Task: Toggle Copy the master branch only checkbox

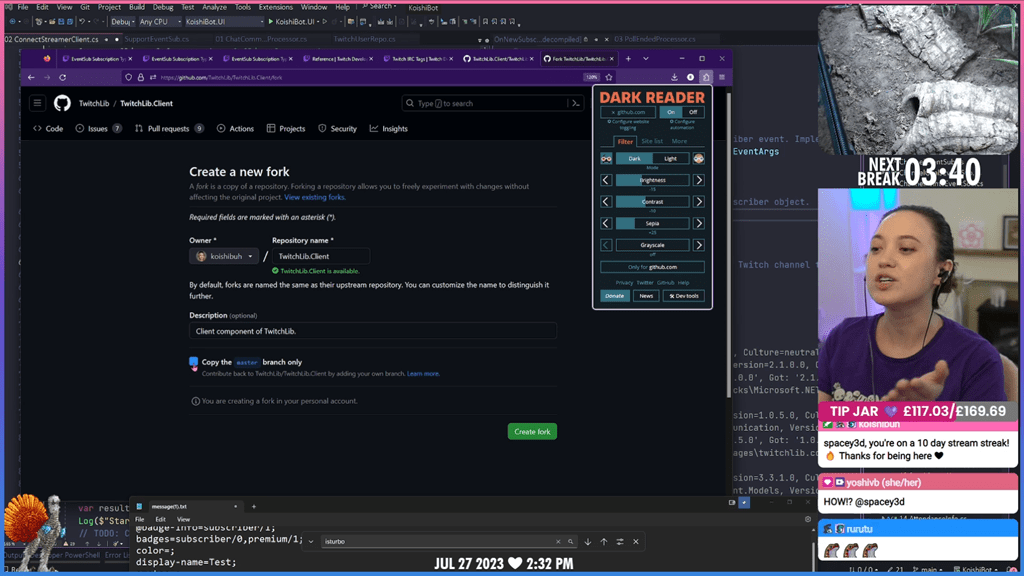Action: tap(193, 362)
